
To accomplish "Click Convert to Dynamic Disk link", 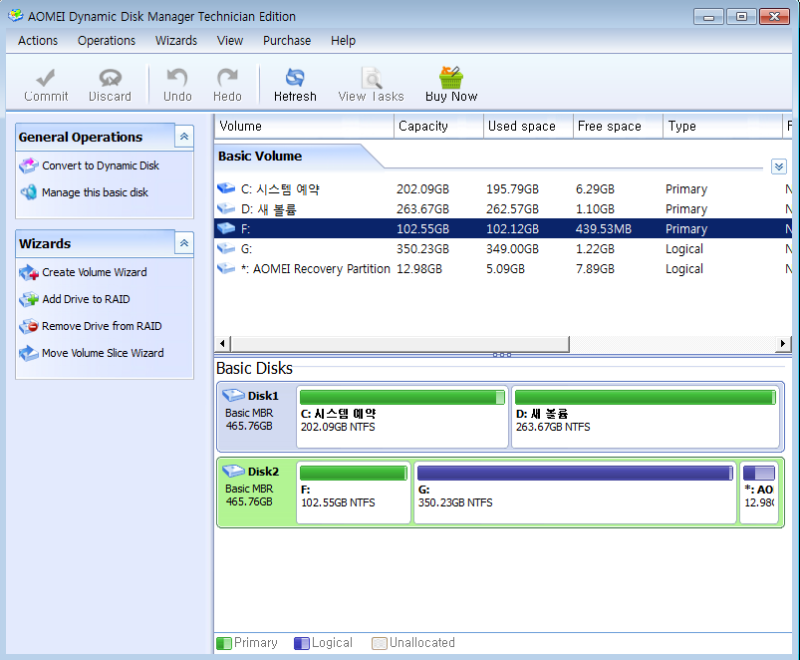I will [x=101, y=166].
